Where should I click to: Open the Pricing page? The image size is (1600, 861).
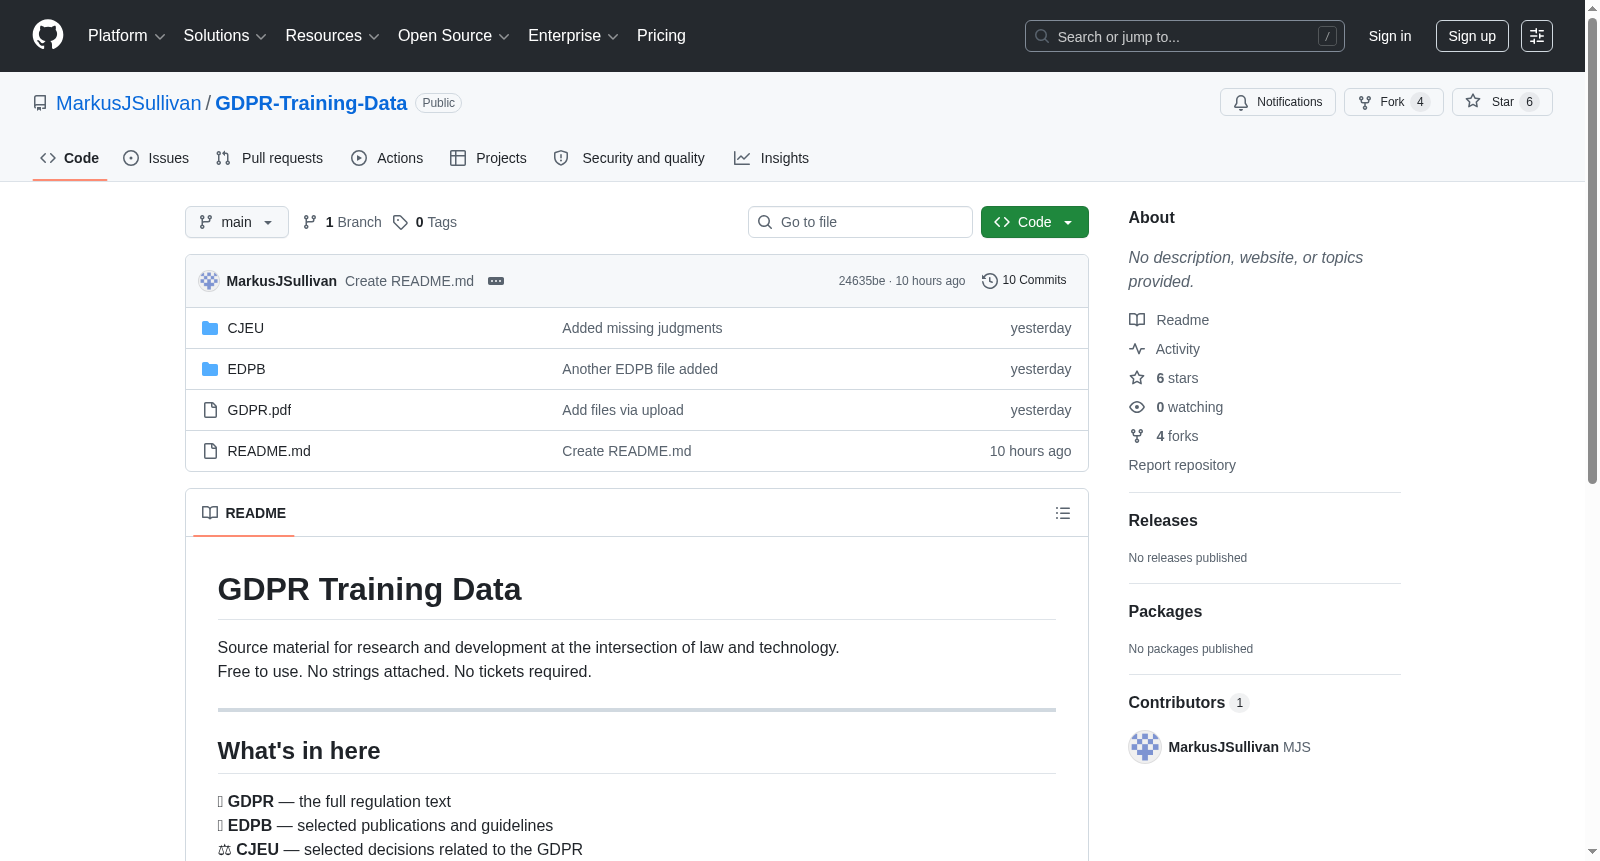661,36
